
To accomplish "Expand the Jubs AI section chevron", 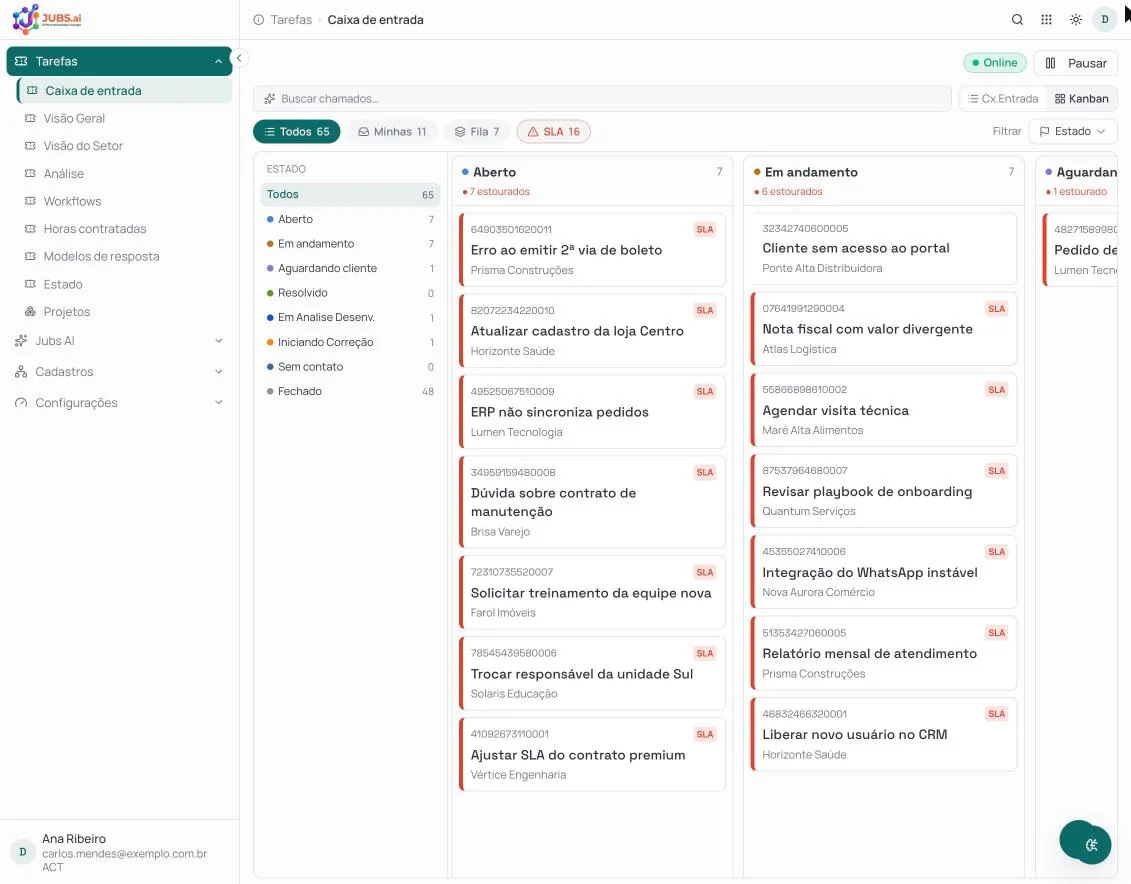I will tap(219, 340).
